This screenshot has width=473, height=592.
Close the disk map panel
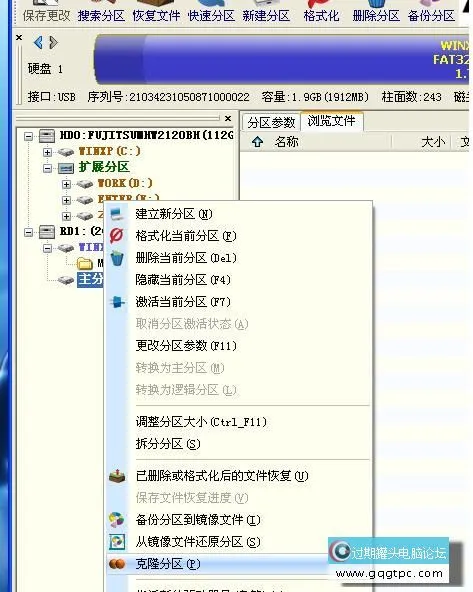(19, 37)
